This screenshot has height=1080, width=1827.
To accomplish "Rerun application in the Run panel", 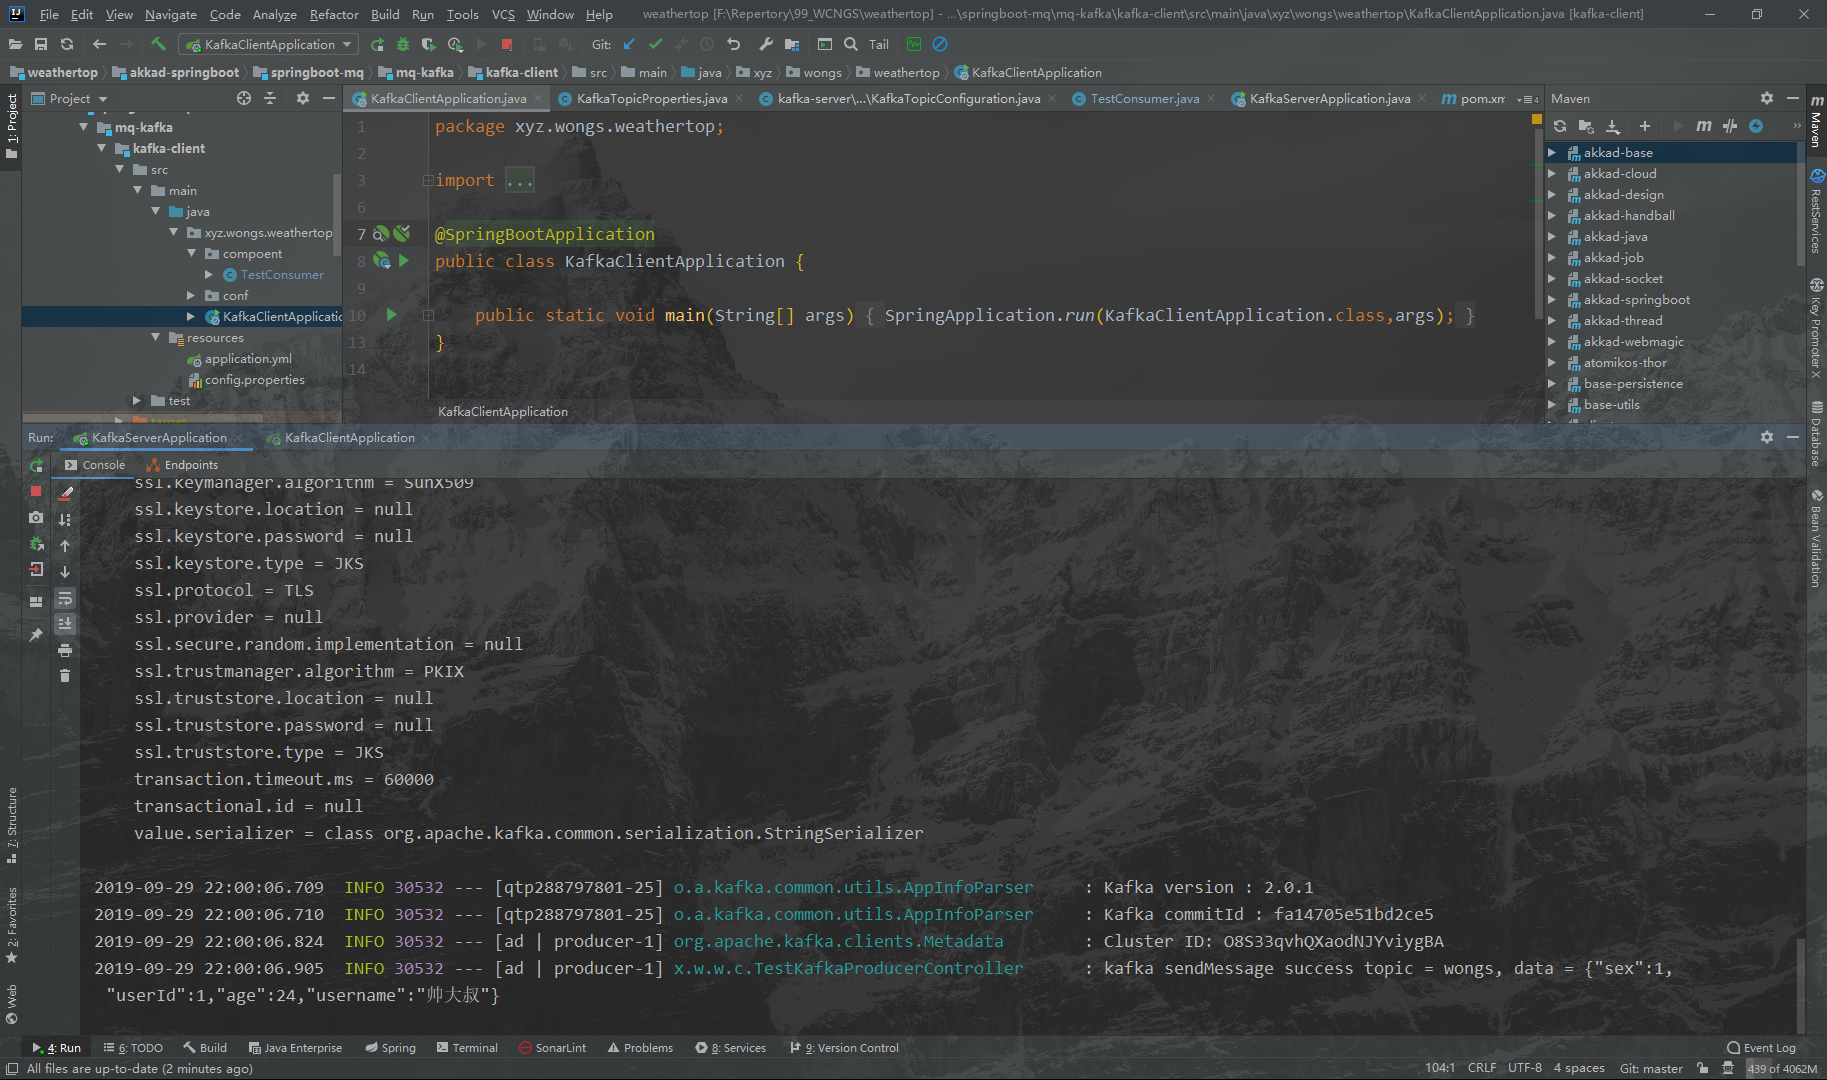I will [x=36, y=465].
